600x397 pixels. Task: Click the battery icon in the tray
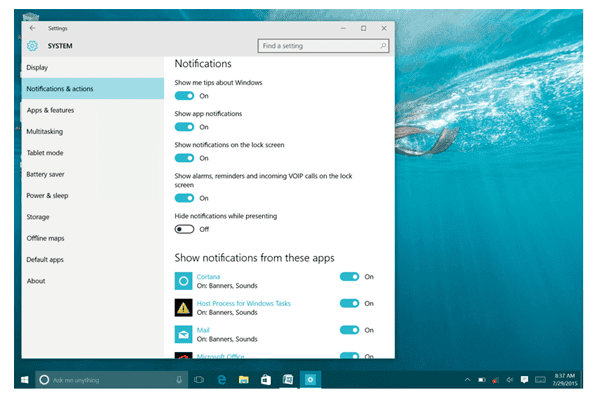tap(482, 380)
